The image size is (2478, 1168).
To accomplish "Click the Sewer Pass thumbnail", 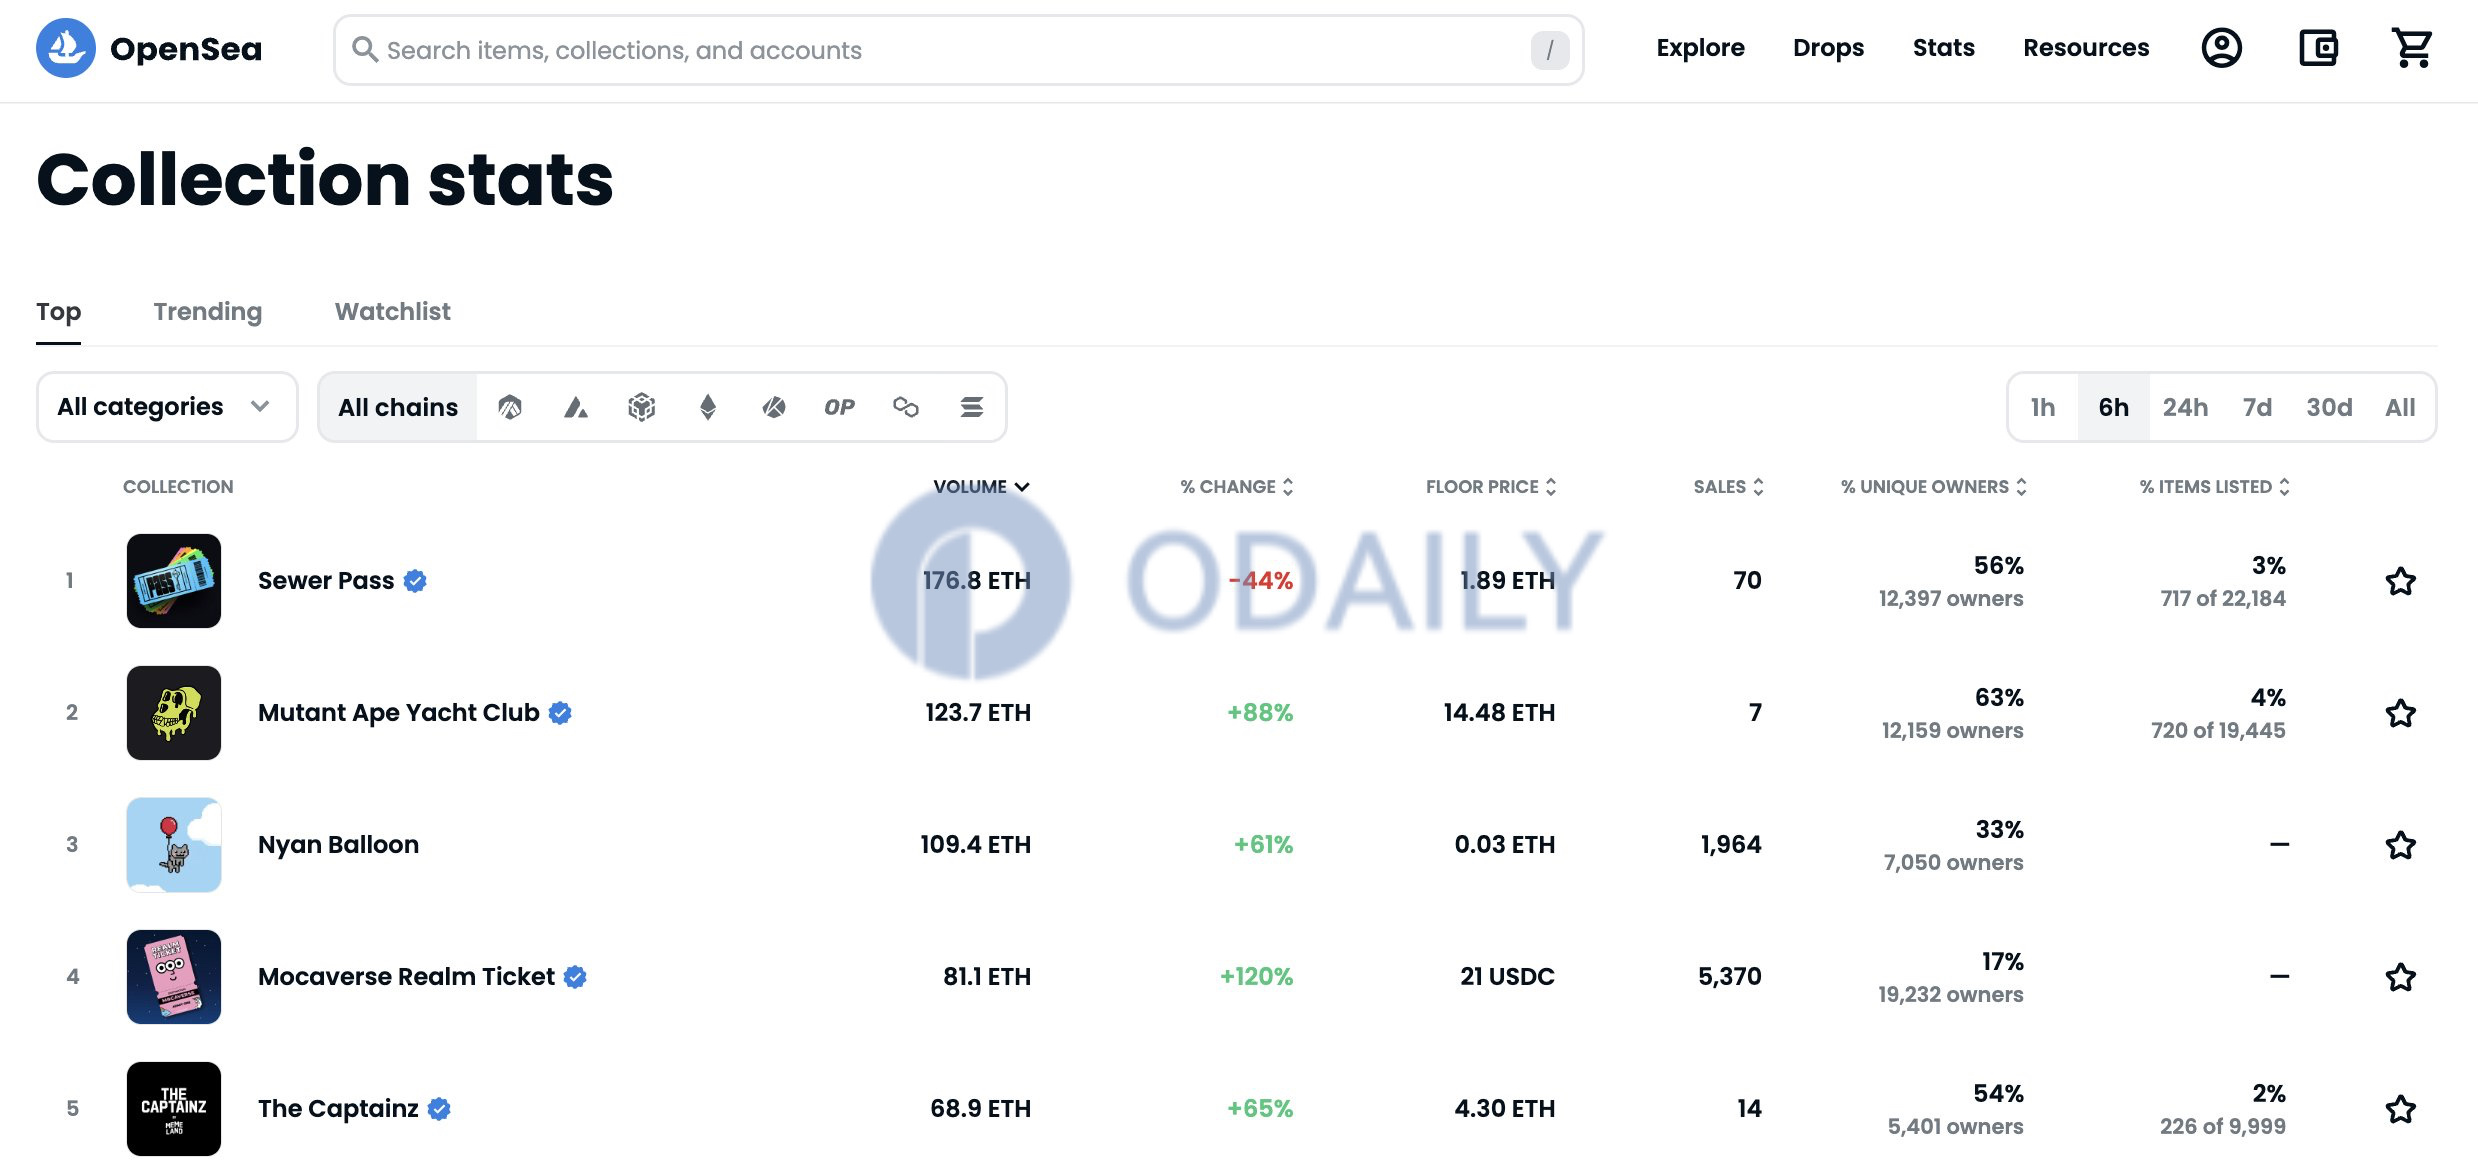I will (x=174, y=581).
